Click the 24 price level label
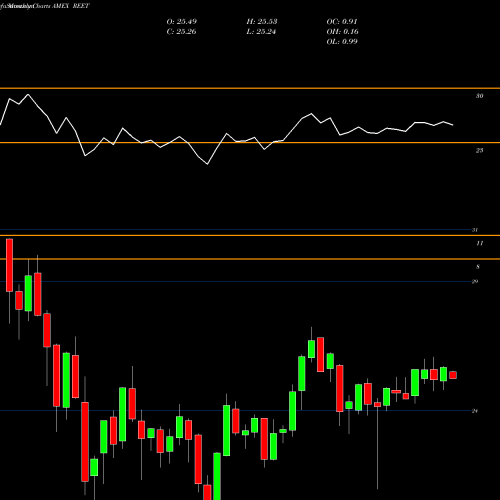The image size is (500, 500). coord(475,411)
